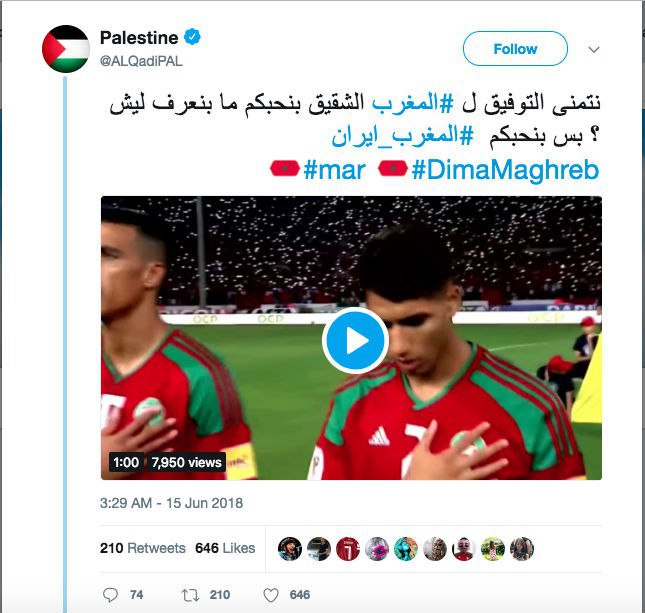Click the last liker avatar in row
The width and height of the screenshot is (645, 613).
pos(522,548)
